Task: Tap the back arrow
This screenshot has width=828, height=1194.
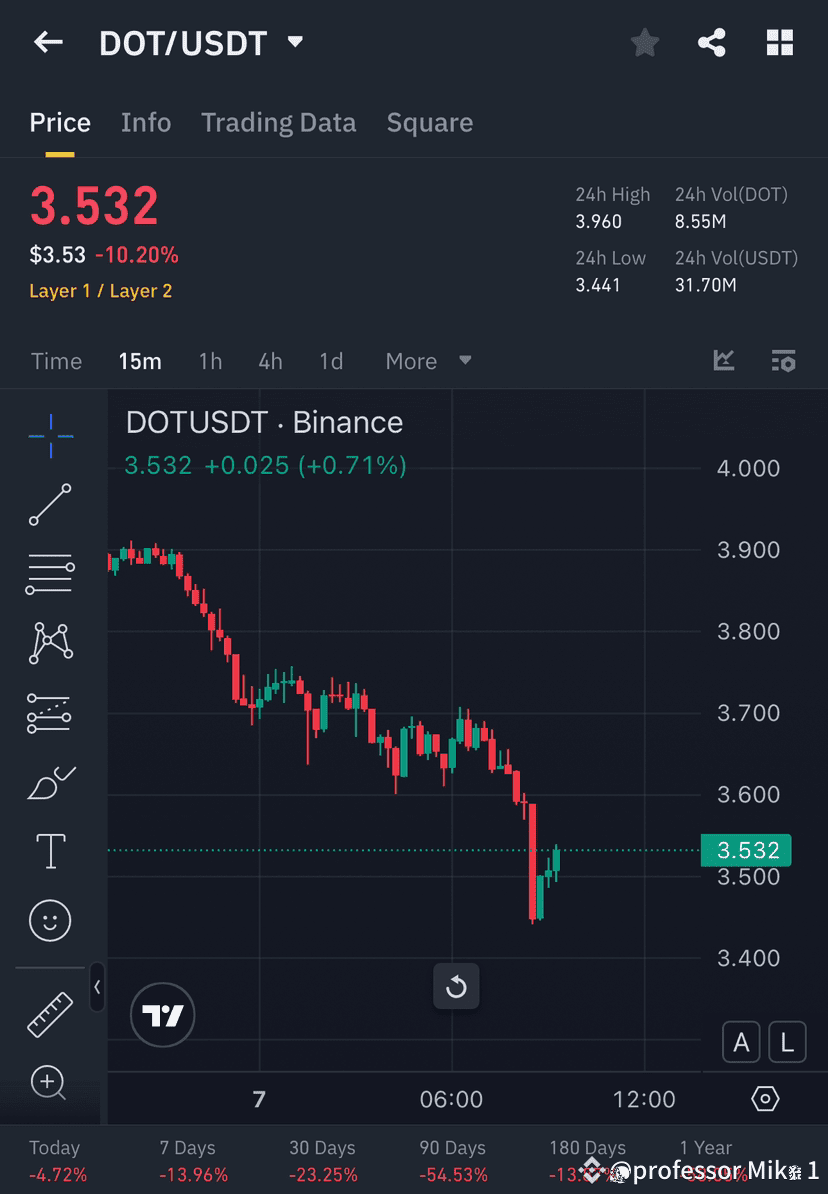Action: (x=48, y=43)
